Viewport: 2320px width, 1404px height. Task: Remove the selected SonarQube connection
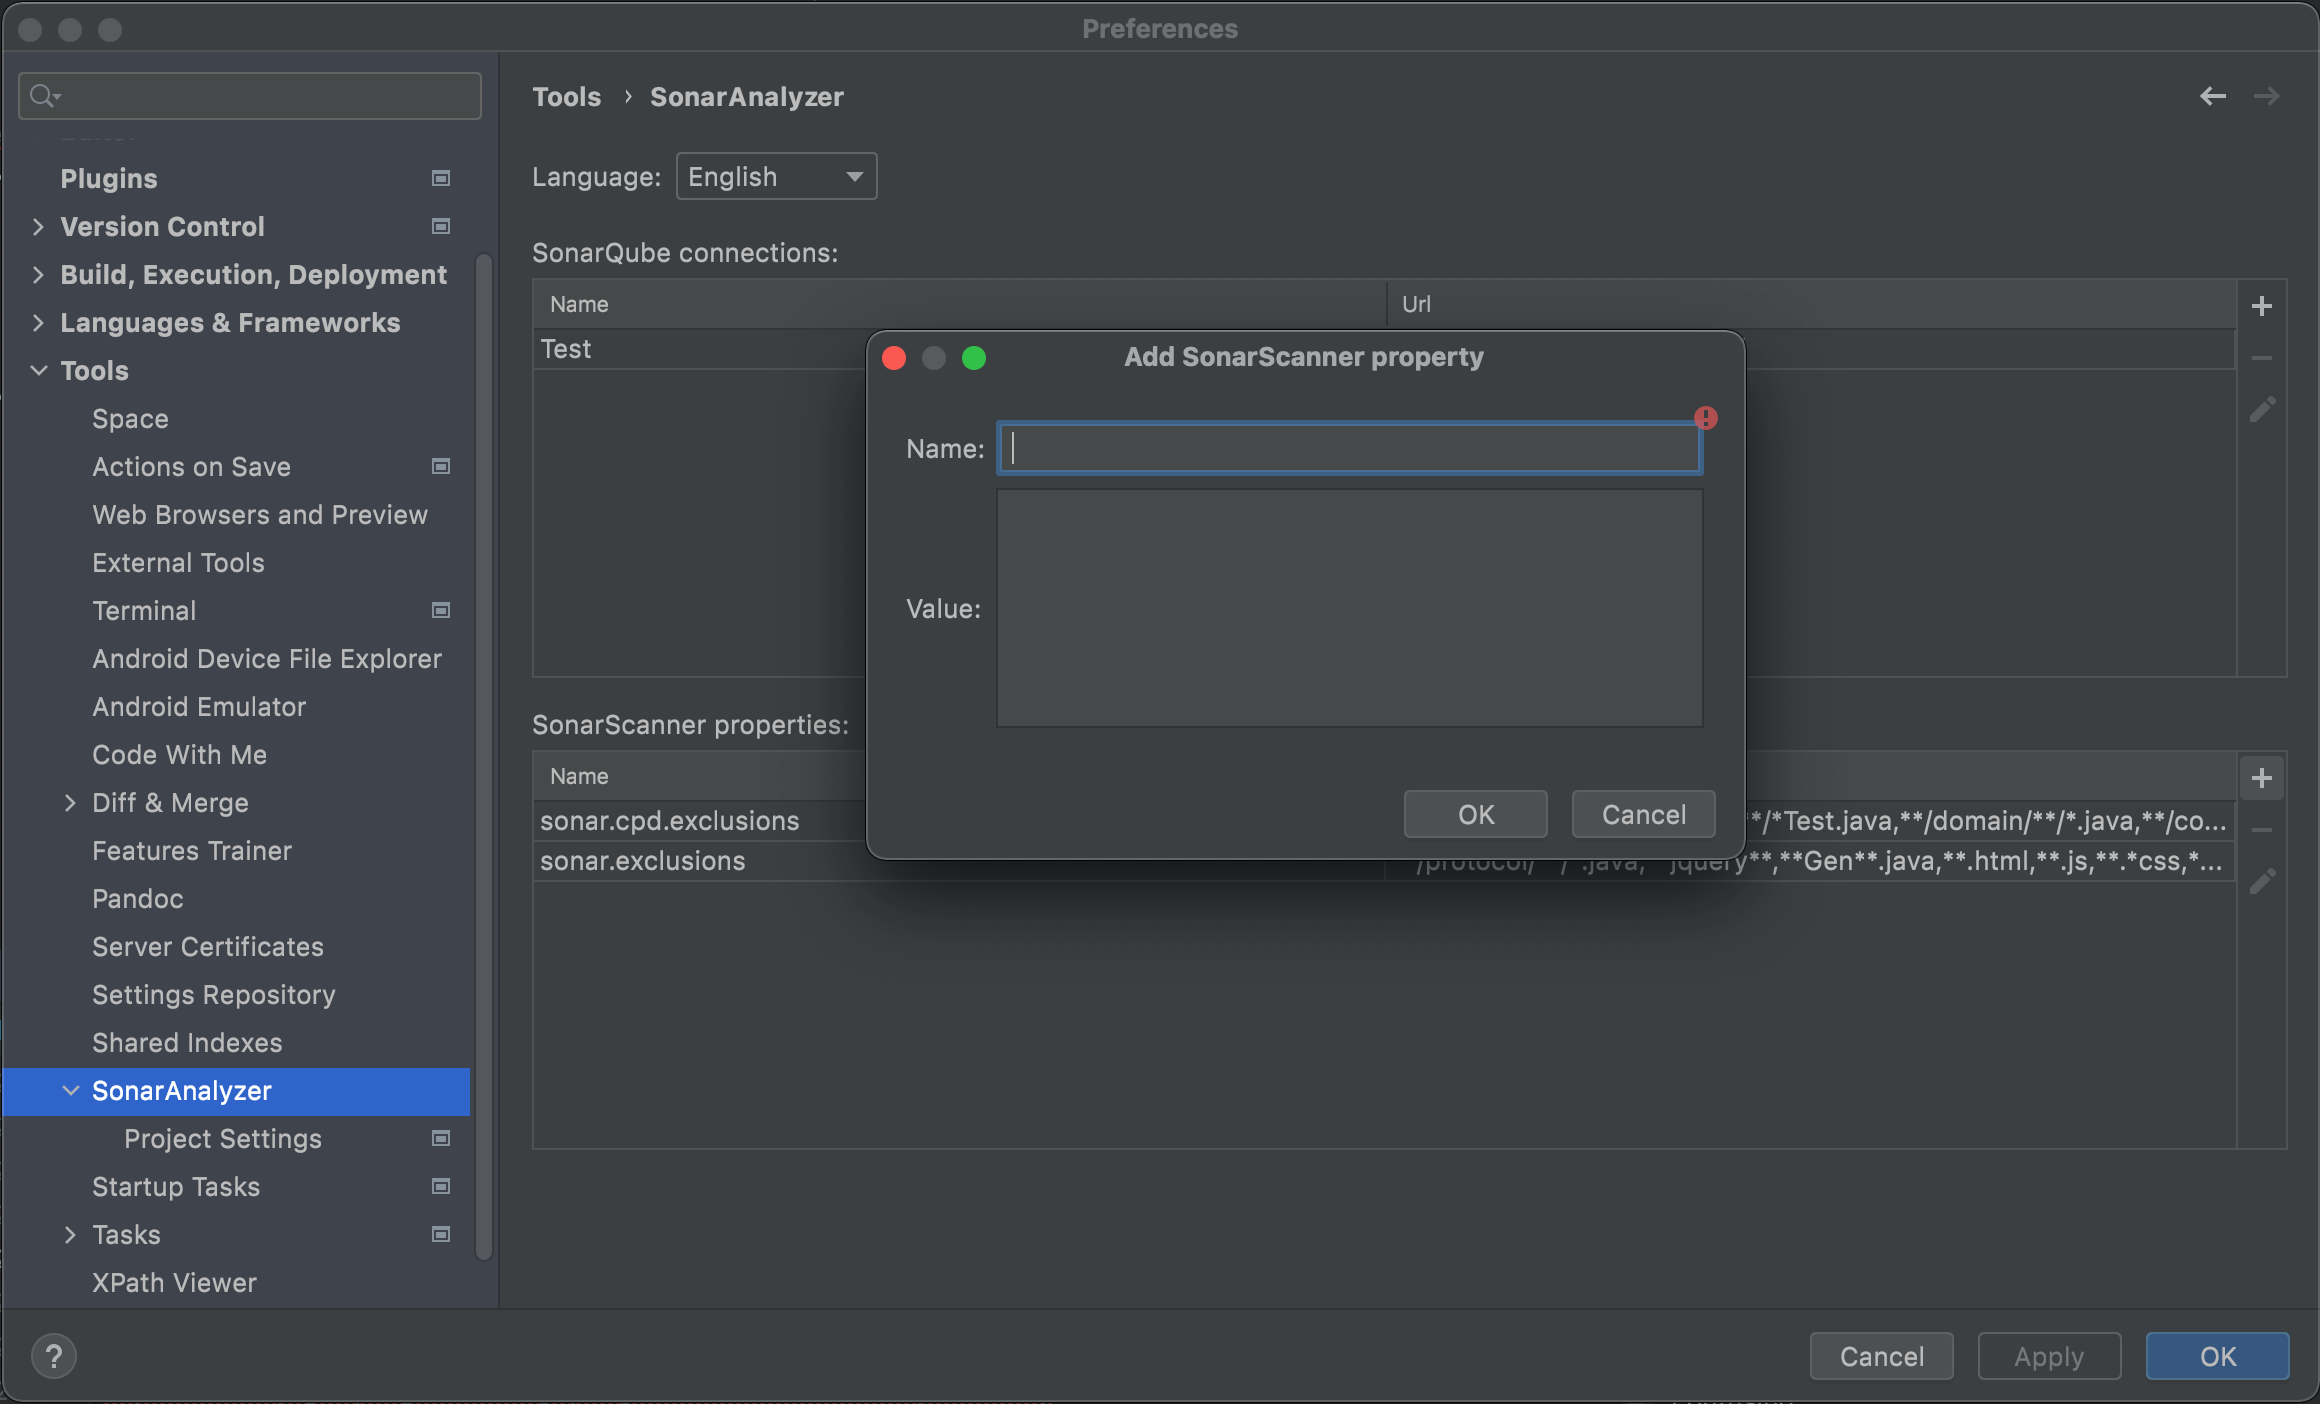[x=2262, y=358]
